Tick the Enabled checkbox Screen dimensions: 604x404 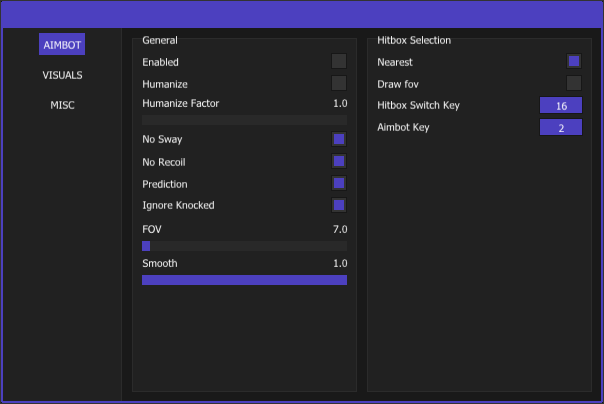339,62
